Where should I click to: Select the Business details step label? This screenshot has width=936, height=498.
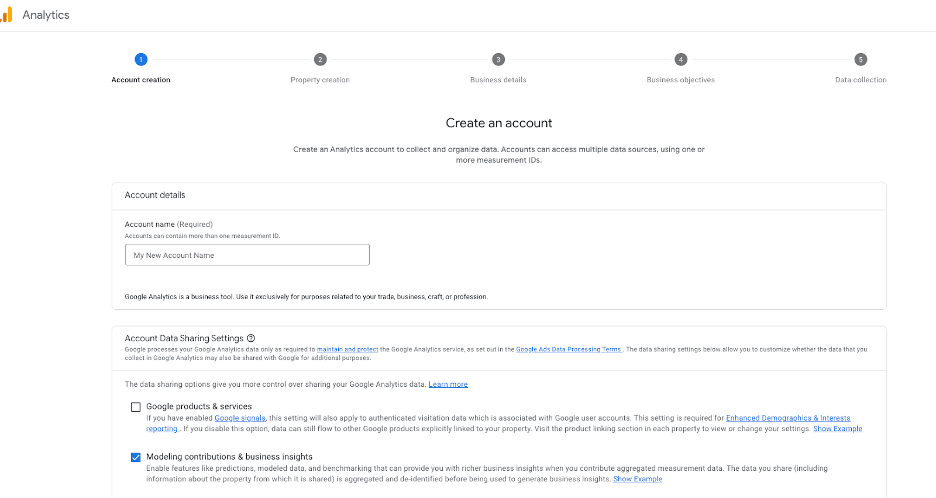[498, 80]
